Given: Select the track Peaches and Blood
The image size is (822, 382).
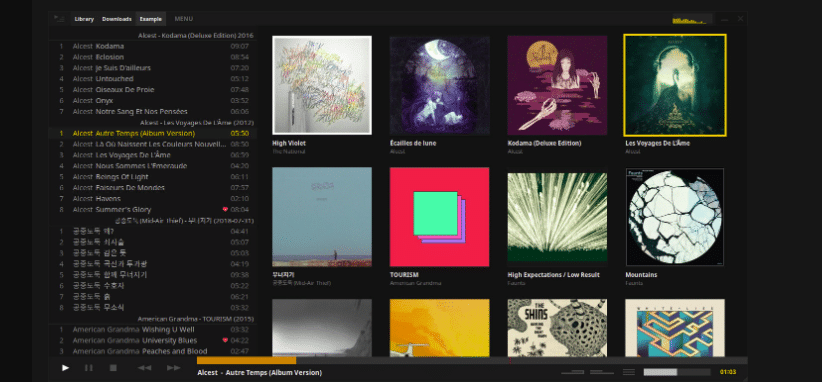Looking at the screenshot, I should (x=152, y=351).
